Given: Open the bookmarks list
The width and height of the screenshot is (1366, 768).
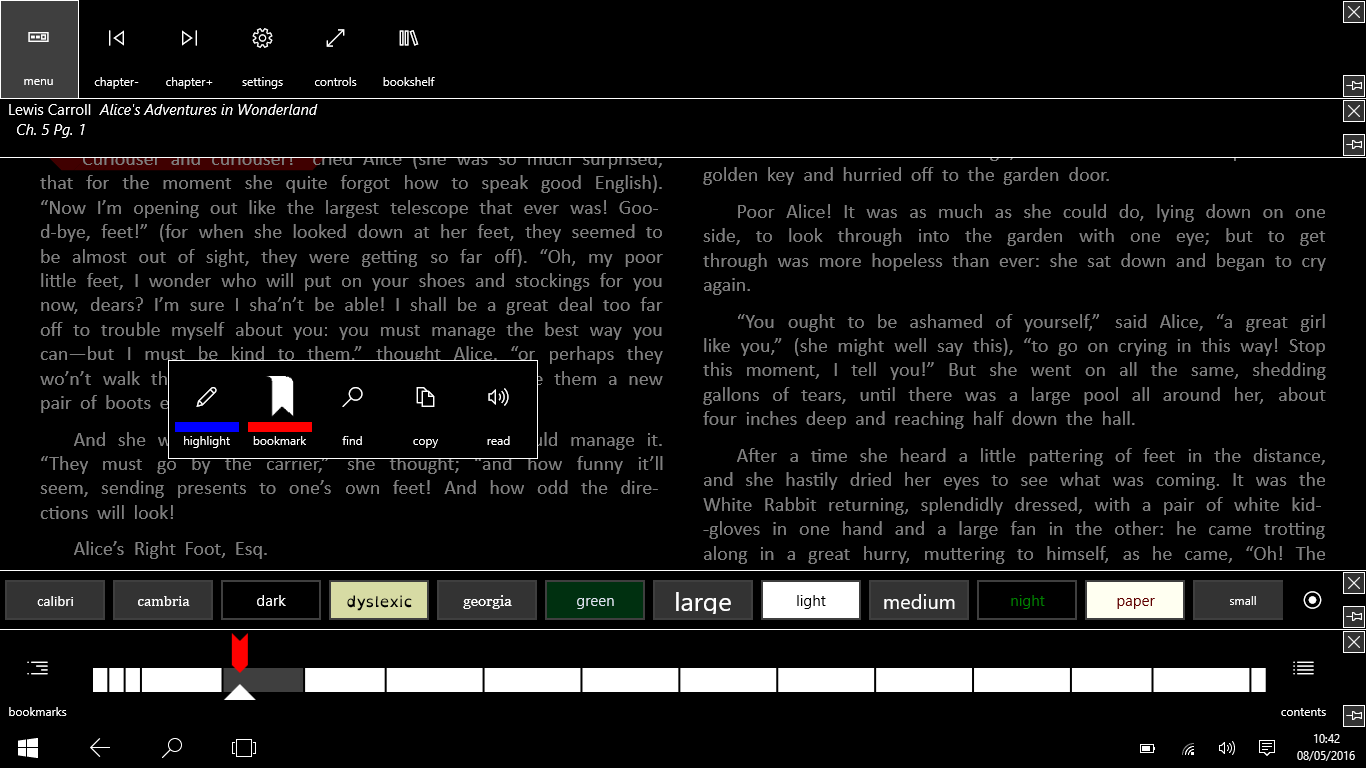Looking at the screenshot, I should pos(37,680).
